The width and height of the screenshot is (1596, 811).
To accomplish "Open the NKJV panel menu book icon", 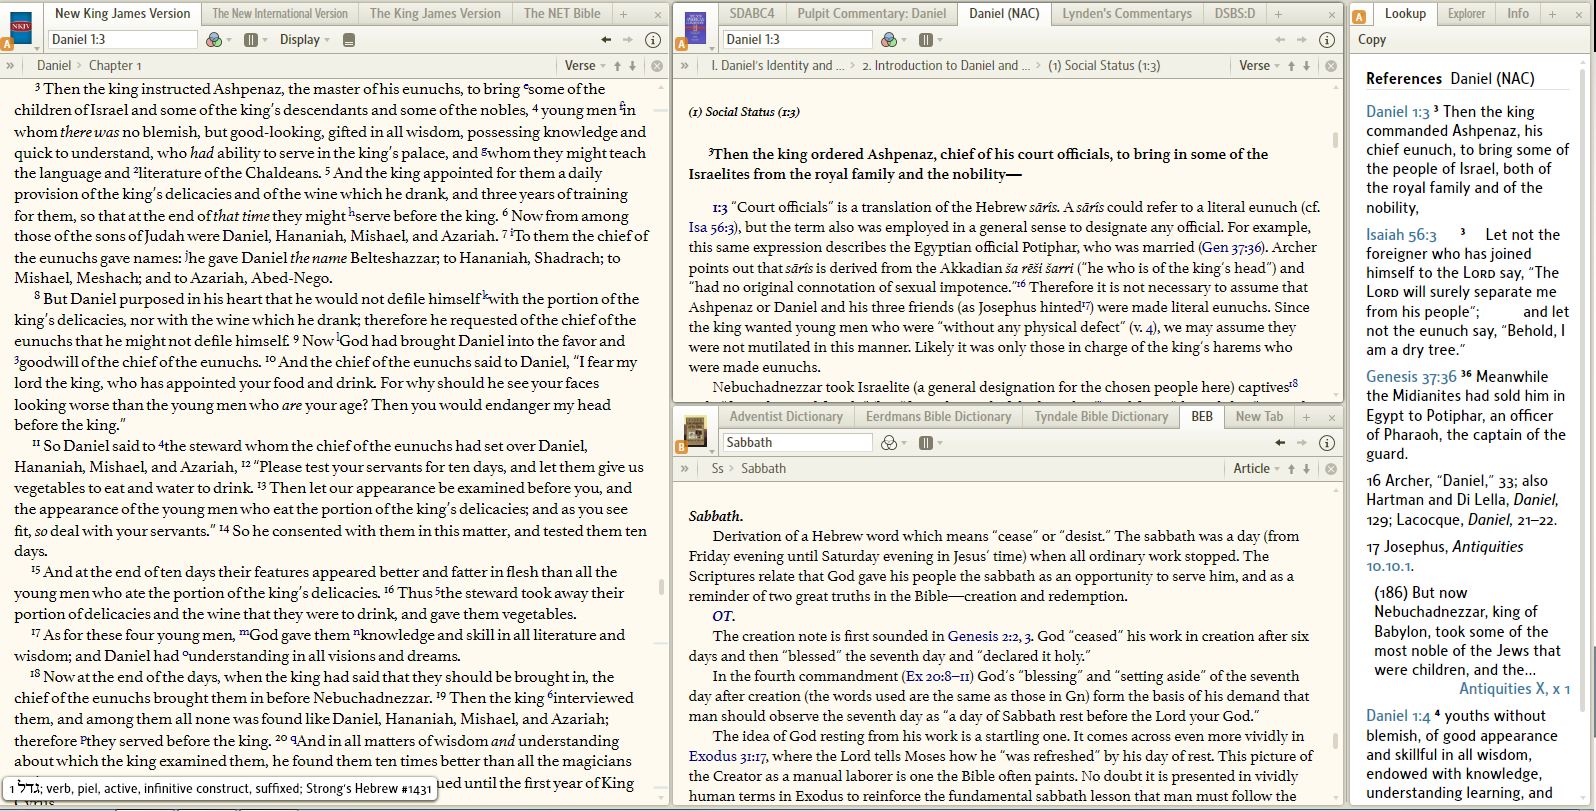I will [20, 26].
